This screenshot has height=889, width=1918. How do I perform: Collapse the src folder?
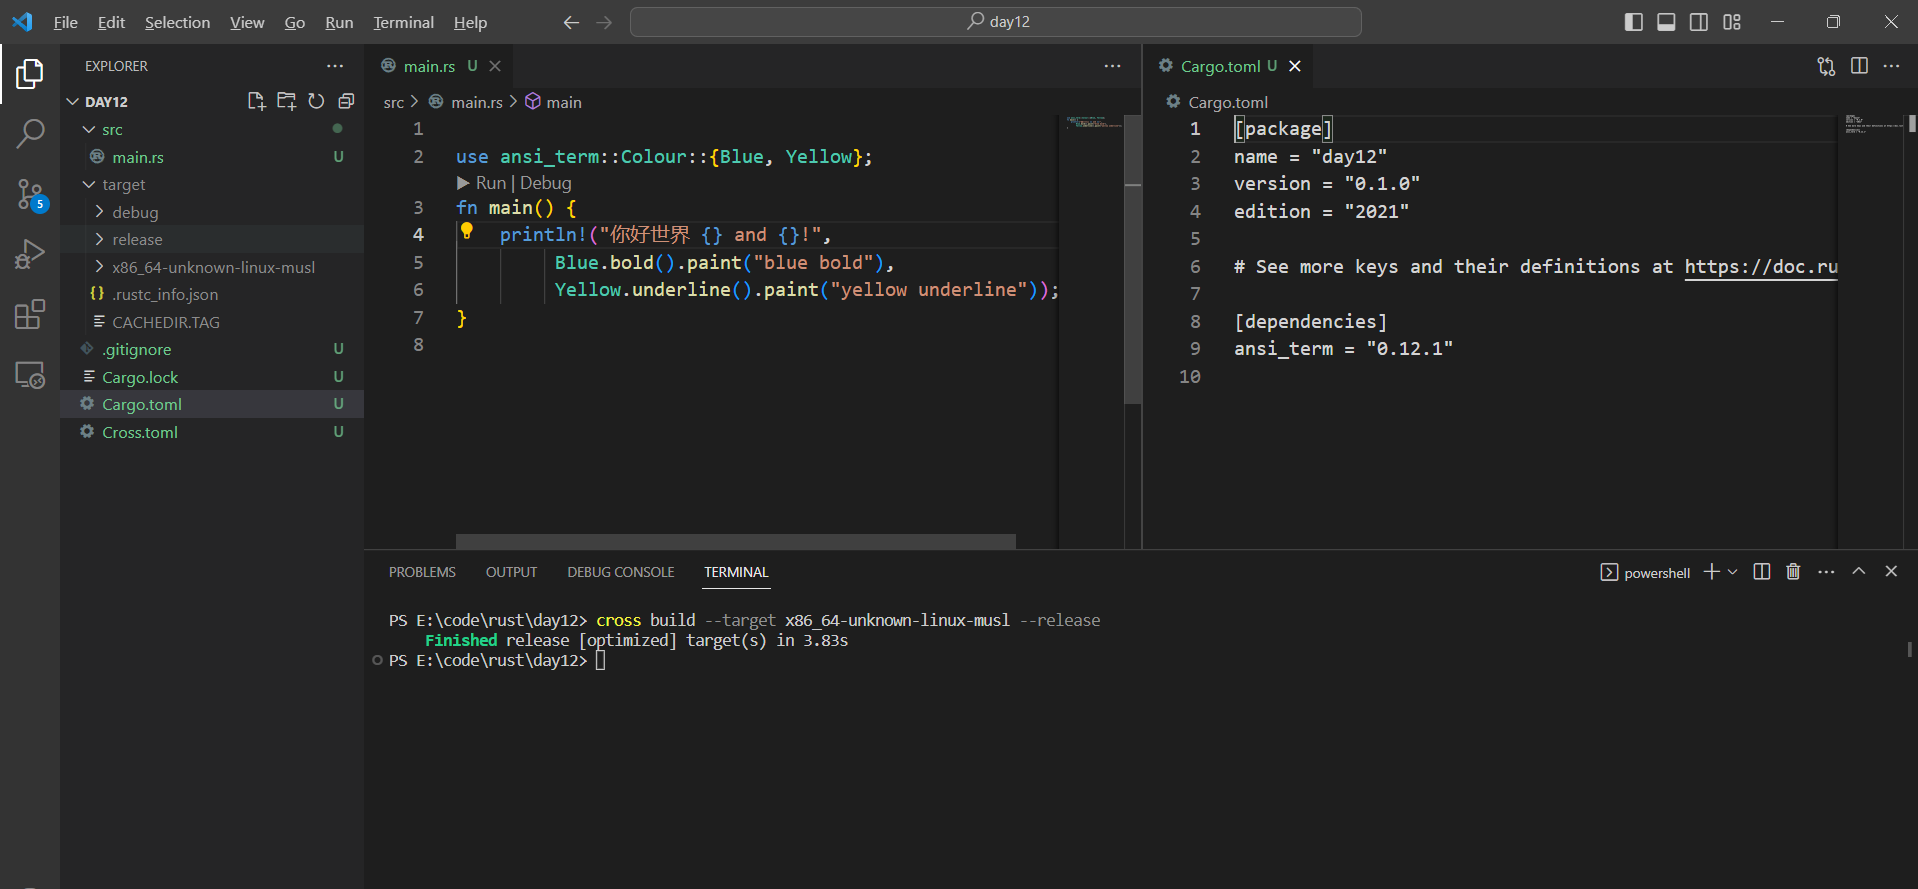tap(112, 130)
